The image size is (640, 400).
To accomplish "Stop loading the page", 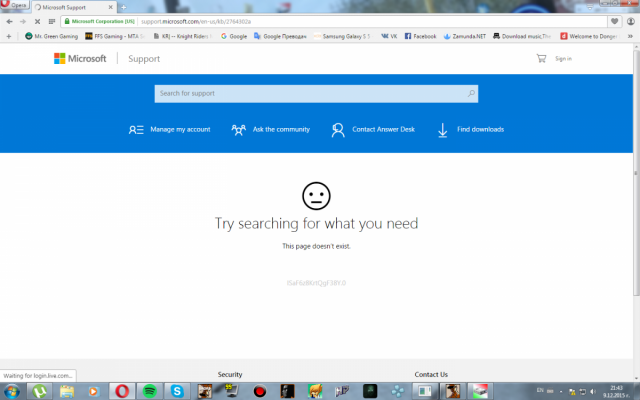I will coord(37,21).
